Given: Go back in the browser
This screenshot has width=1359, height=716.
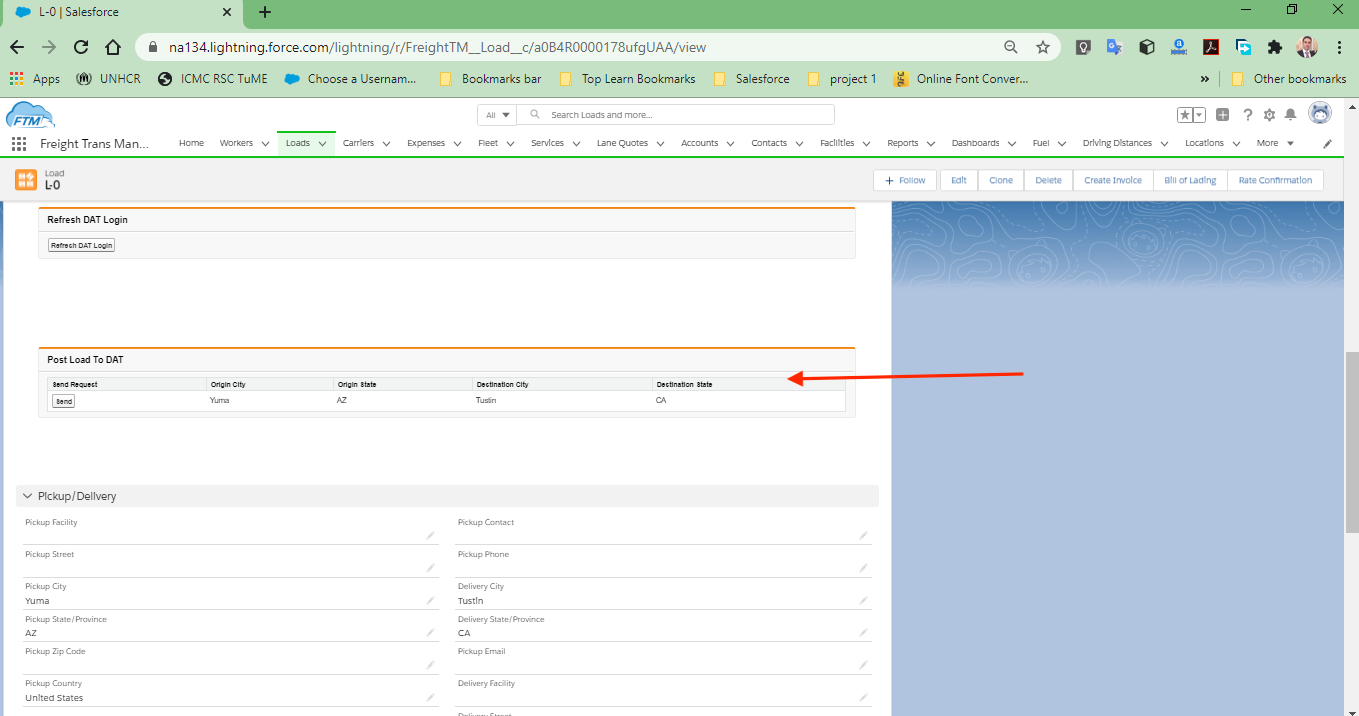Looking at the screenshot, I should 17,47.
